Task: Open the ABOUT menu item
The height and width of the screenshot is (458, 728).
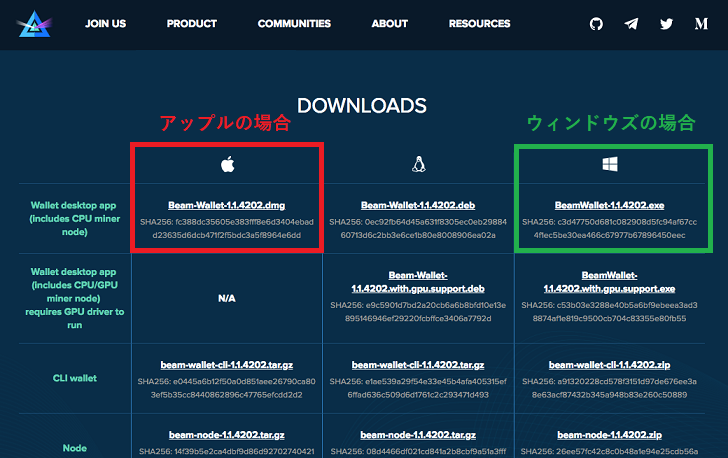Action: [x=390, y=24]
